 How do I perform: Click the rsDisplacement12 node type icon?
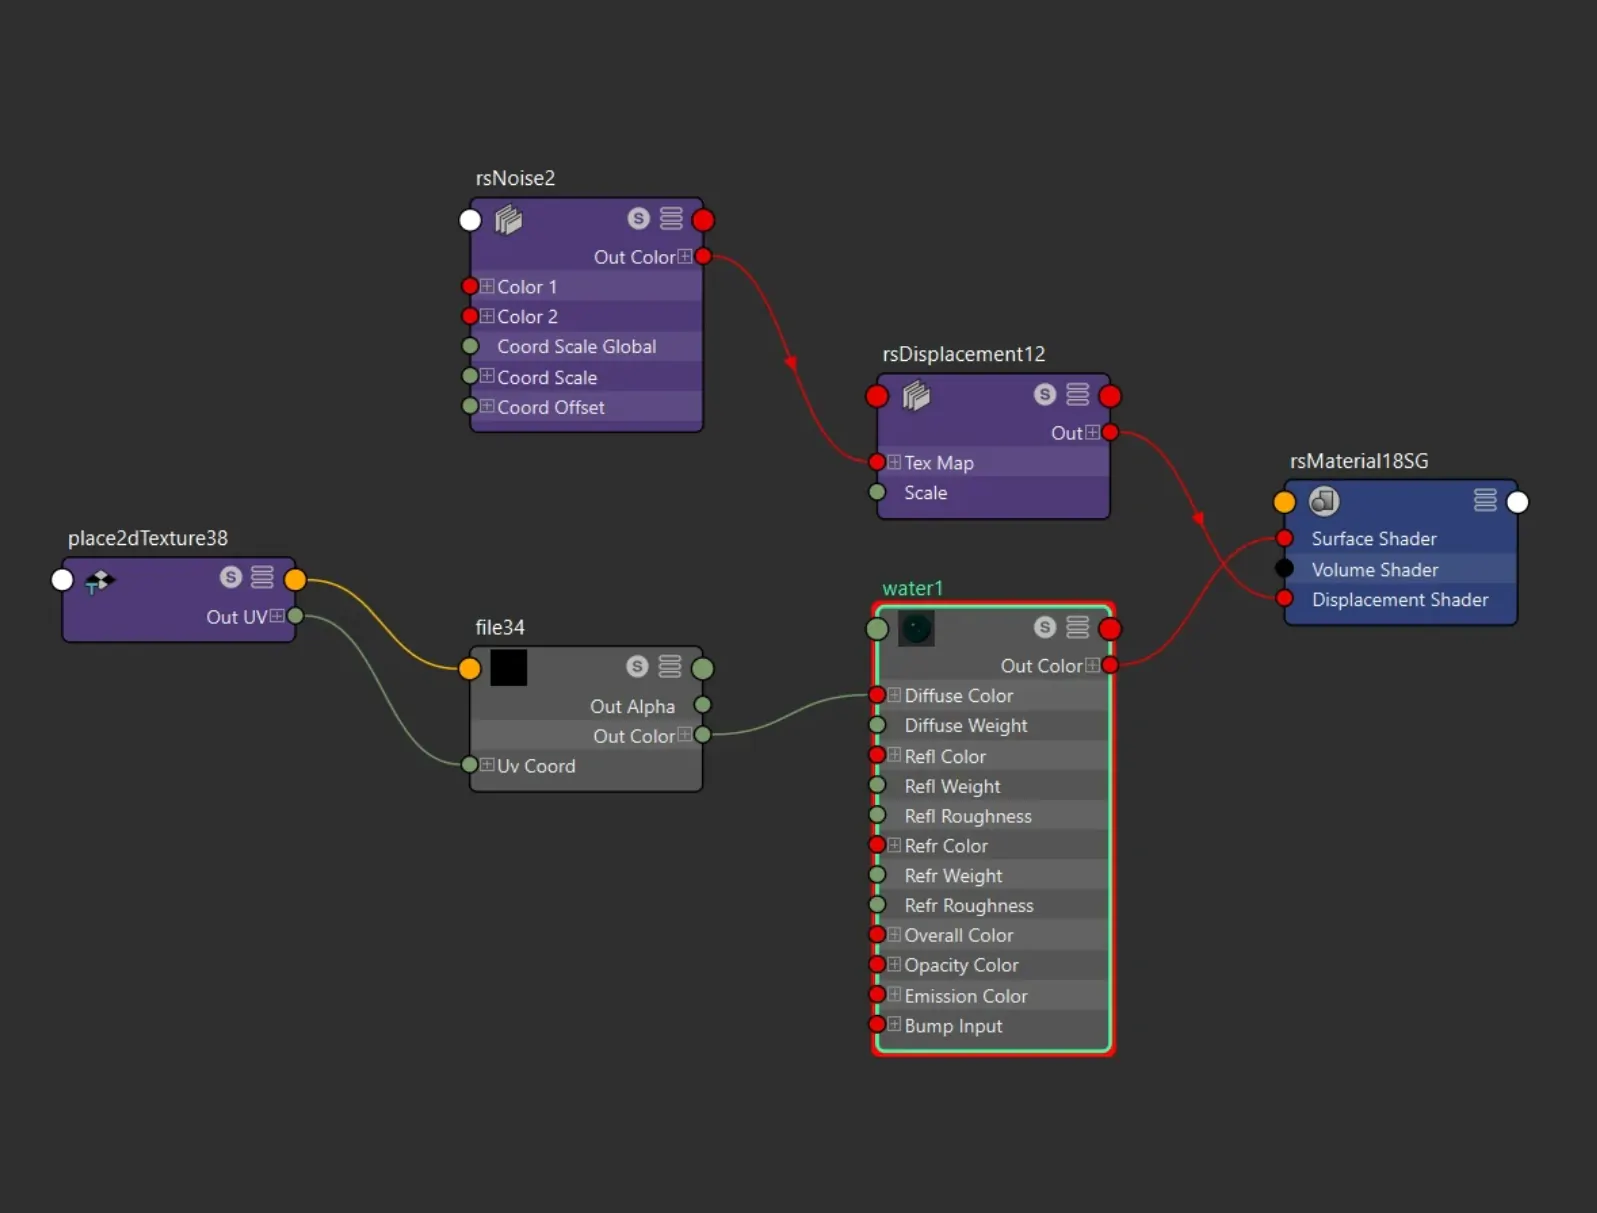(x=916, y=396)
